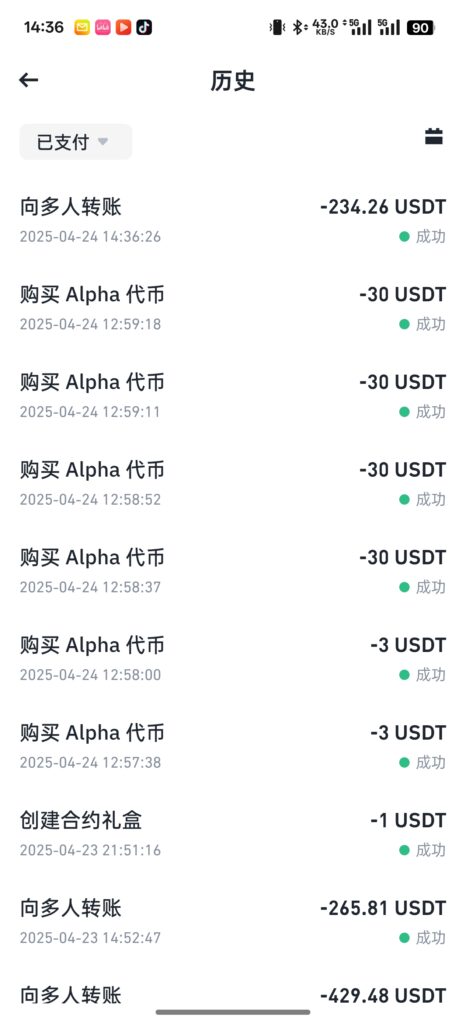View the 向多人转账 -265.81 USDT record

(233, 921)
